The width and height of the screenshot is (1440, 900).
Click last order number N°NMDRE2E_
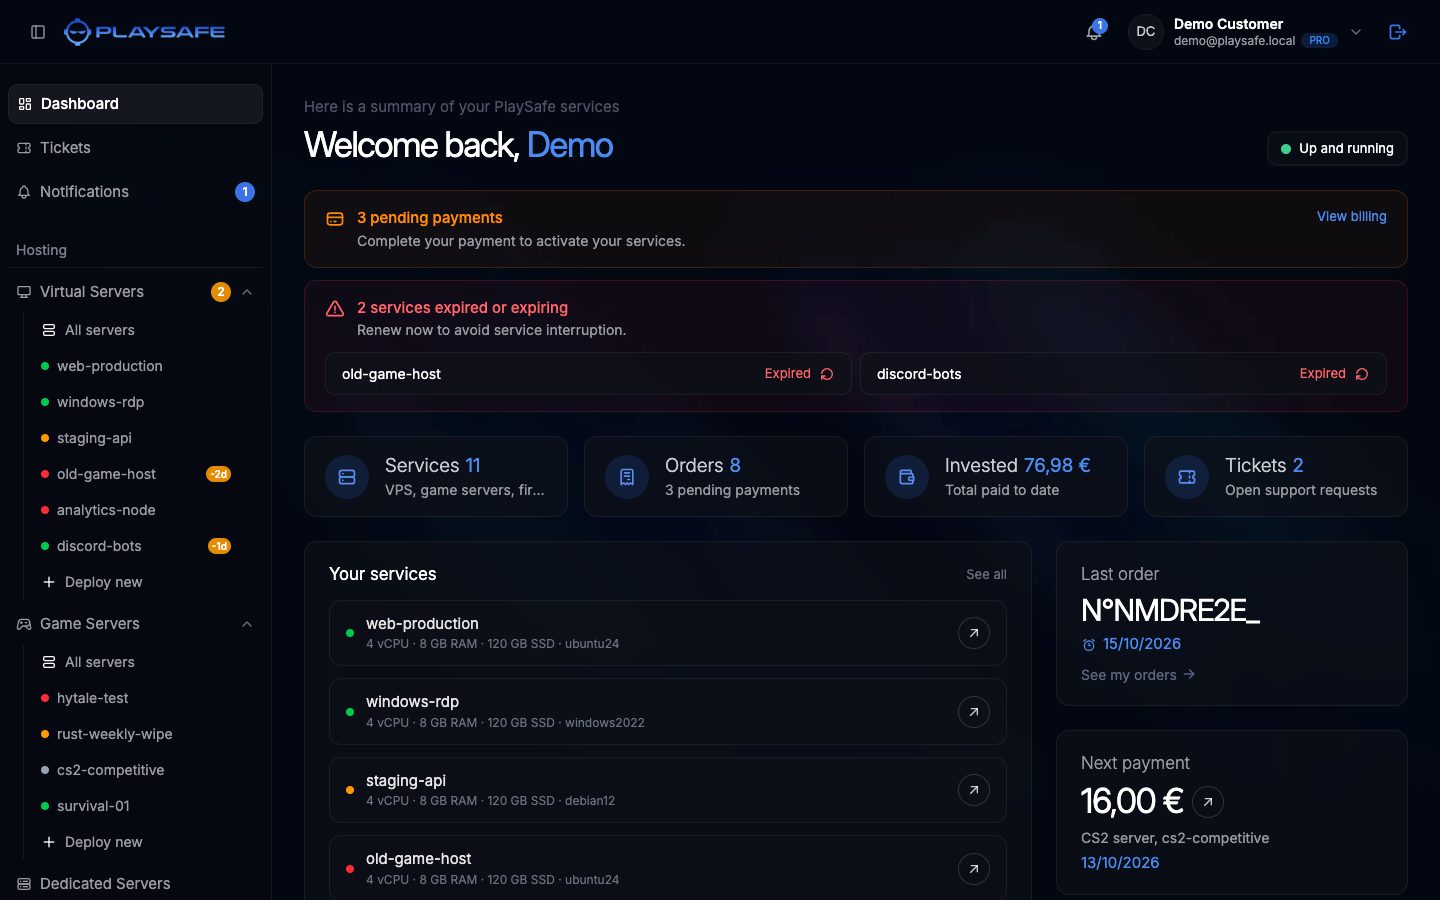click(1170, 610)
